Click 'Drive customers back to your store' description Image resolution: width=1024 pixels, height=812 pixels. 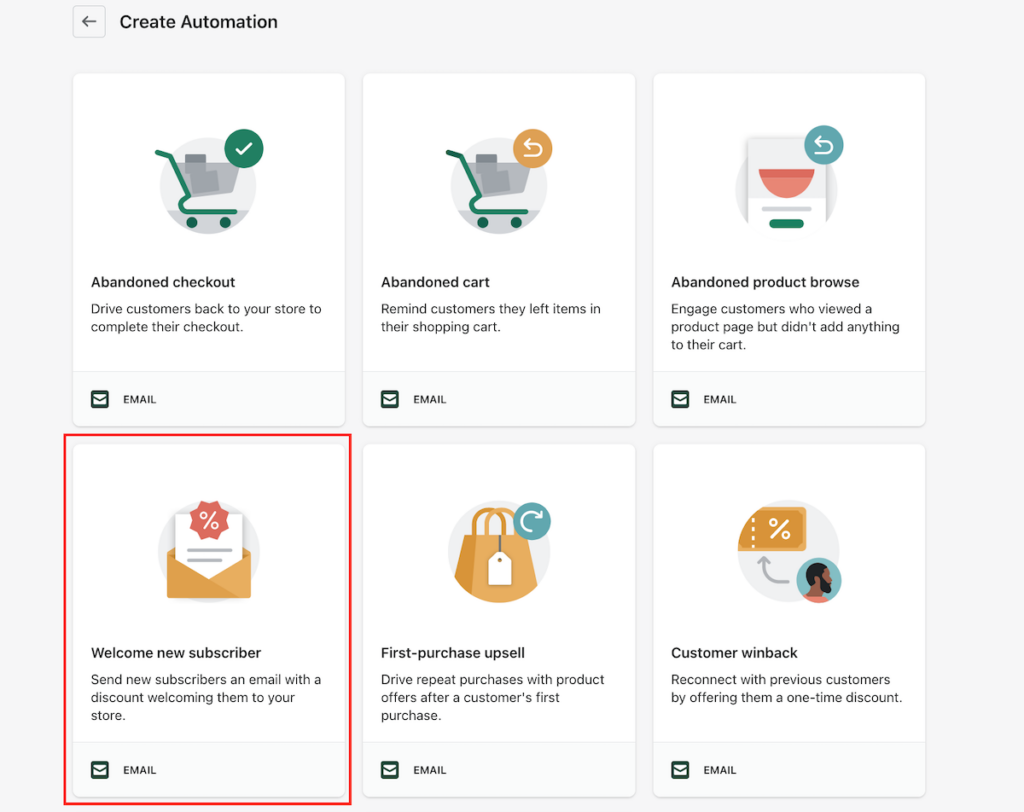click(206, 317)
